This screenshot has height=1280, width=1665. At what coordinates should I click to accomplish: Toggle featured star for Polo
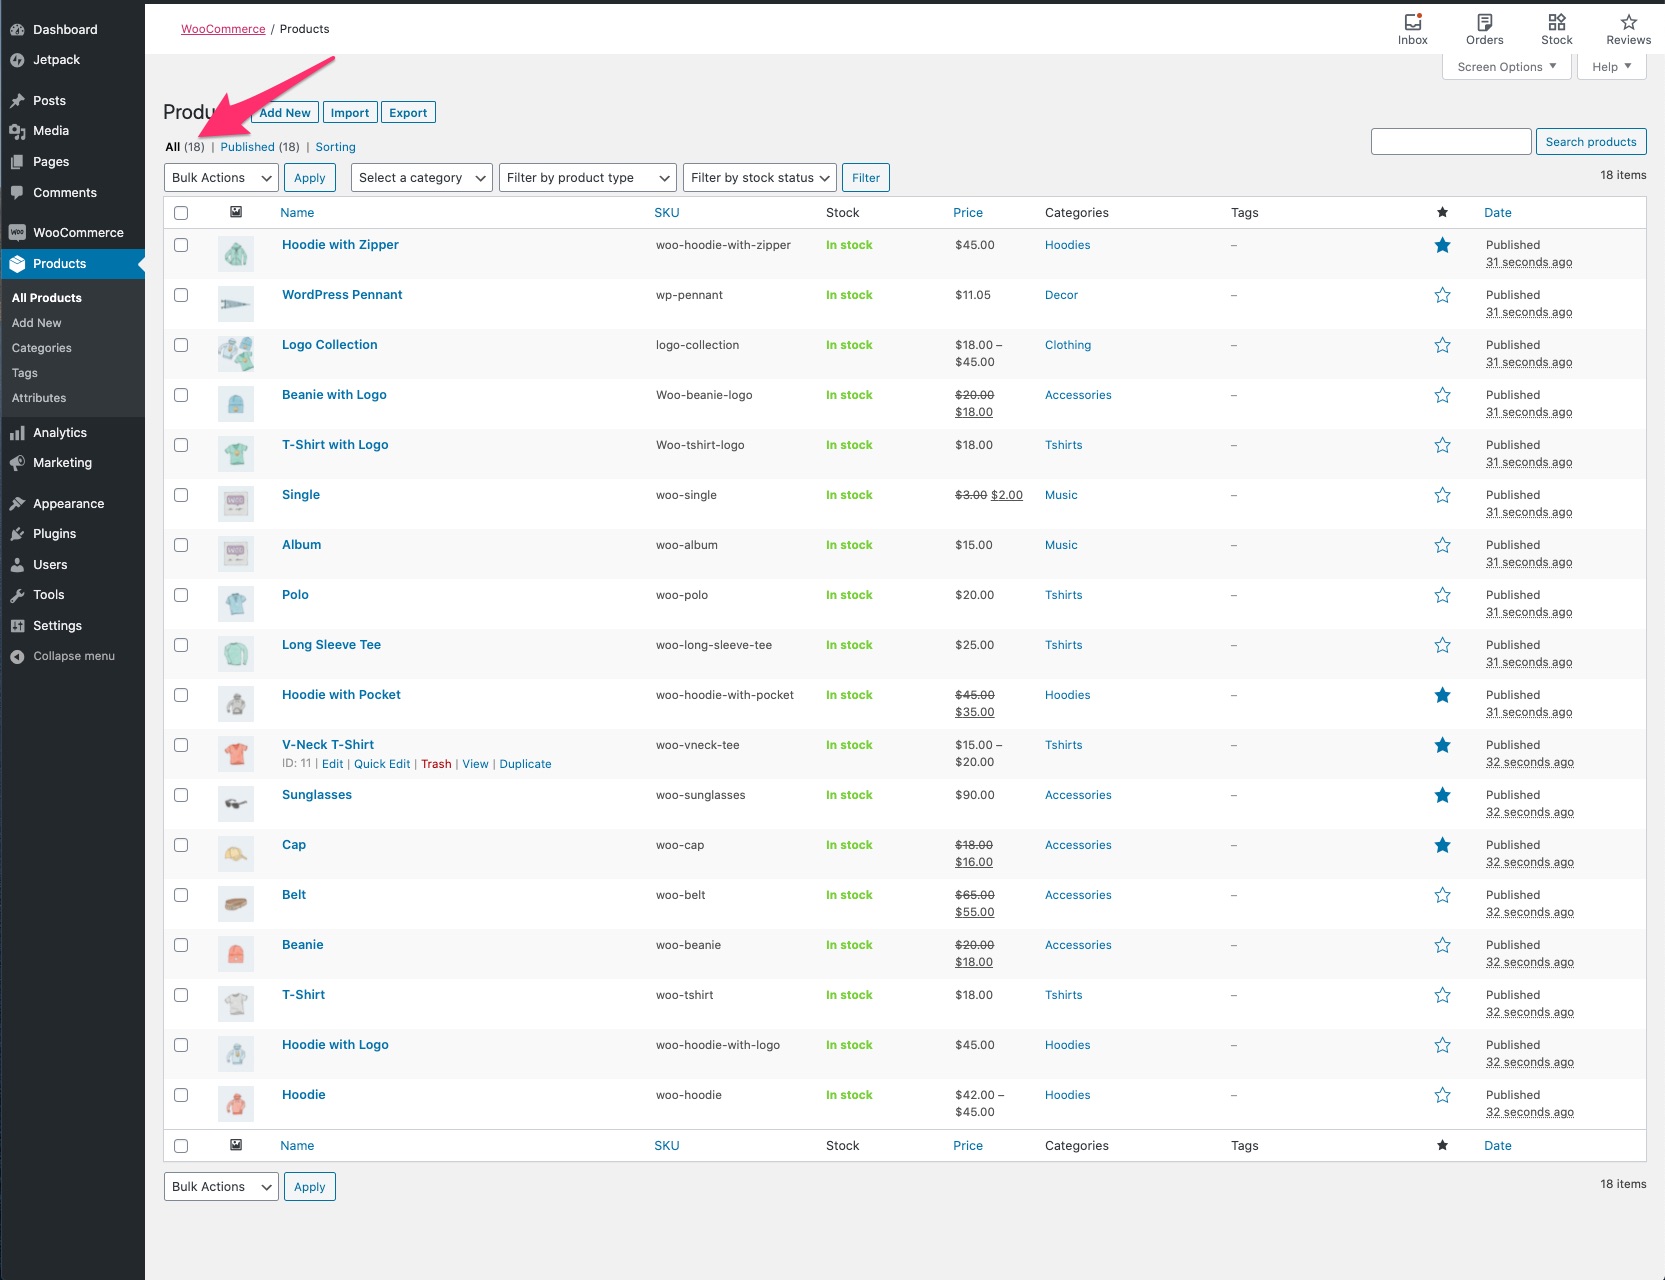point(1442,595)
